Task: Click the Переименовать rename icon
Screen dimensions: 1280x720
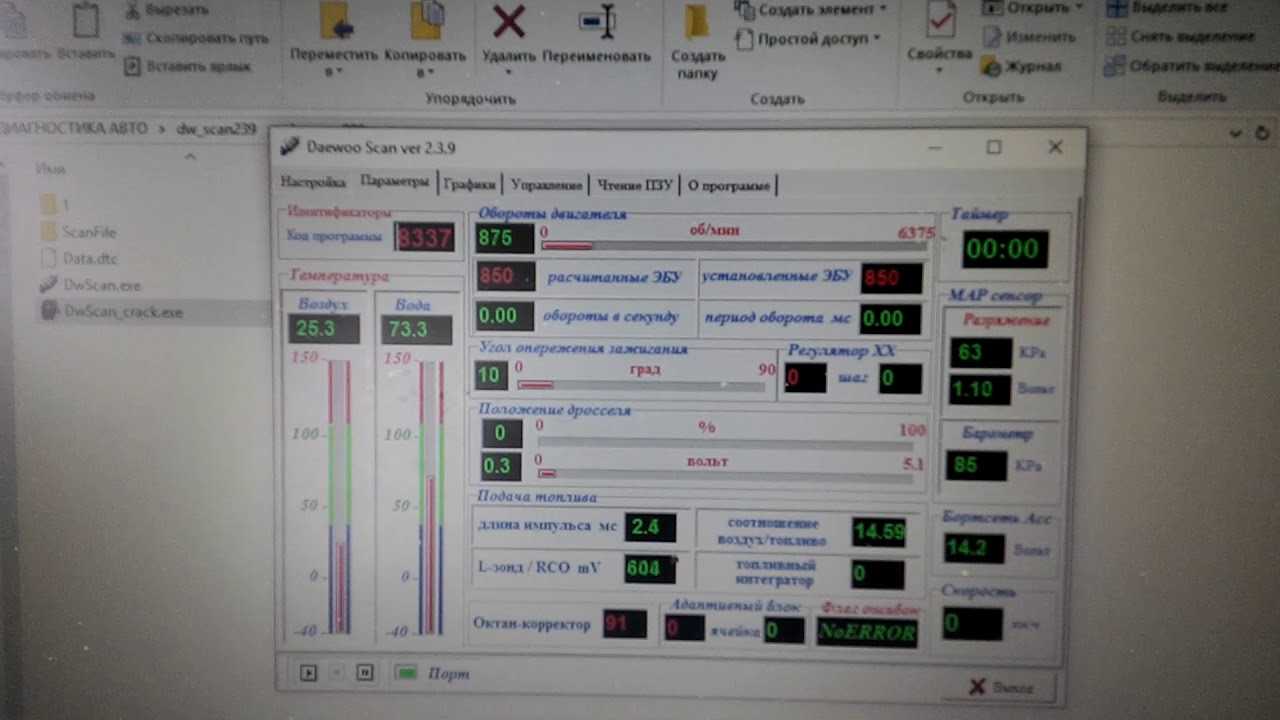Action: [x=597, y=21]
